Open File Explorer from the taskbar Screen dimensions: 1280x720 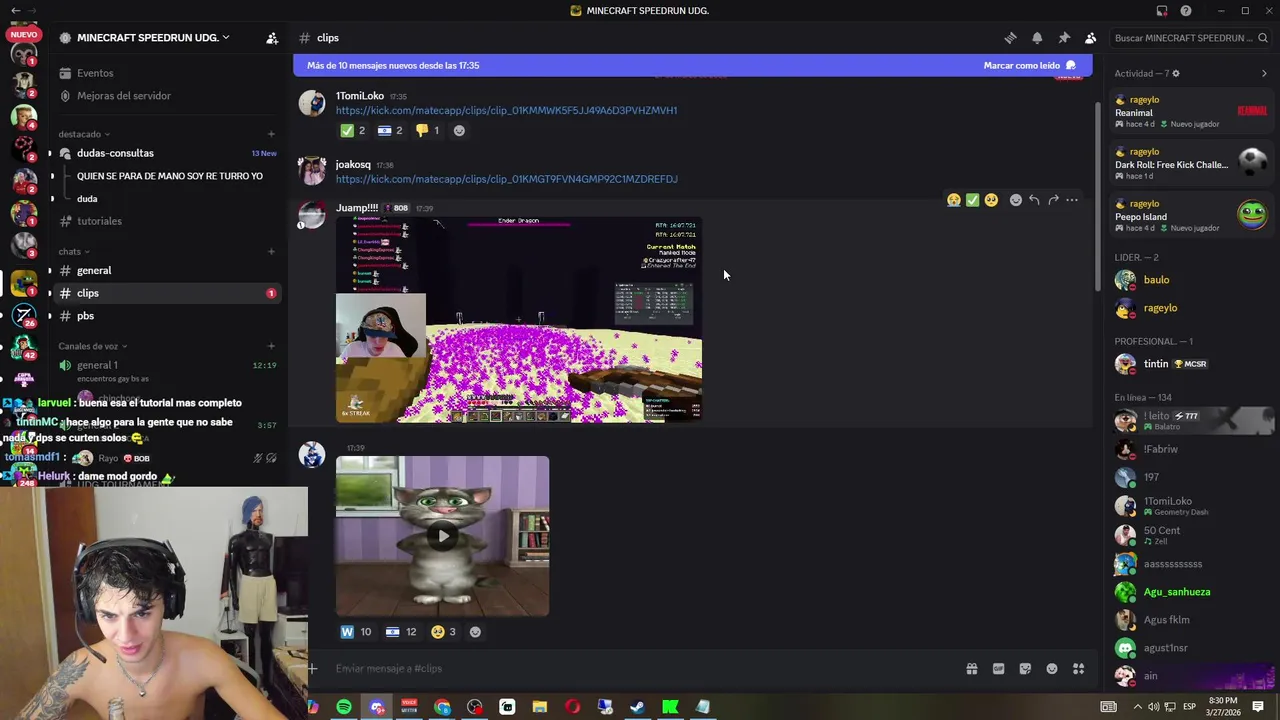539,707
